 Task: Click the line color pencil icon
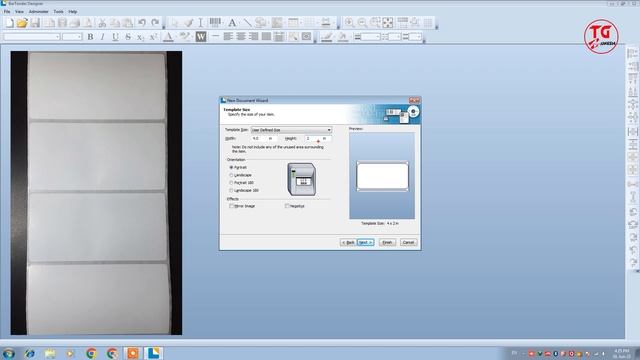[326, 37]
